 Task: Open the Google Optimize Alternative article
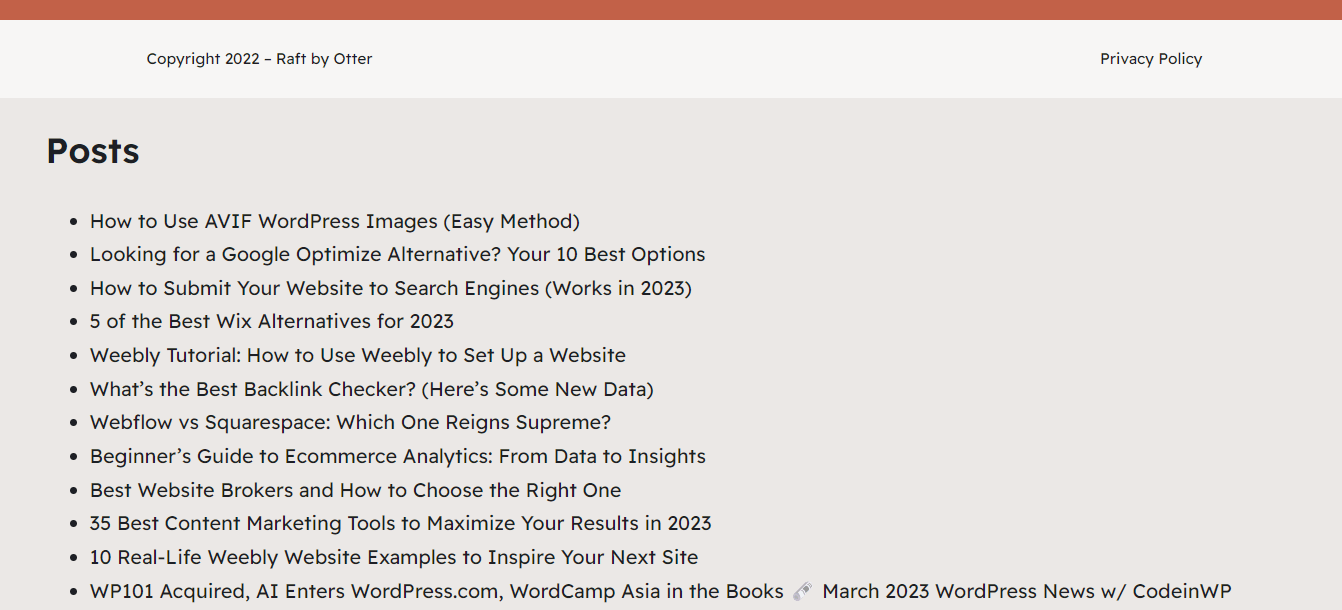tap(397, 254)
